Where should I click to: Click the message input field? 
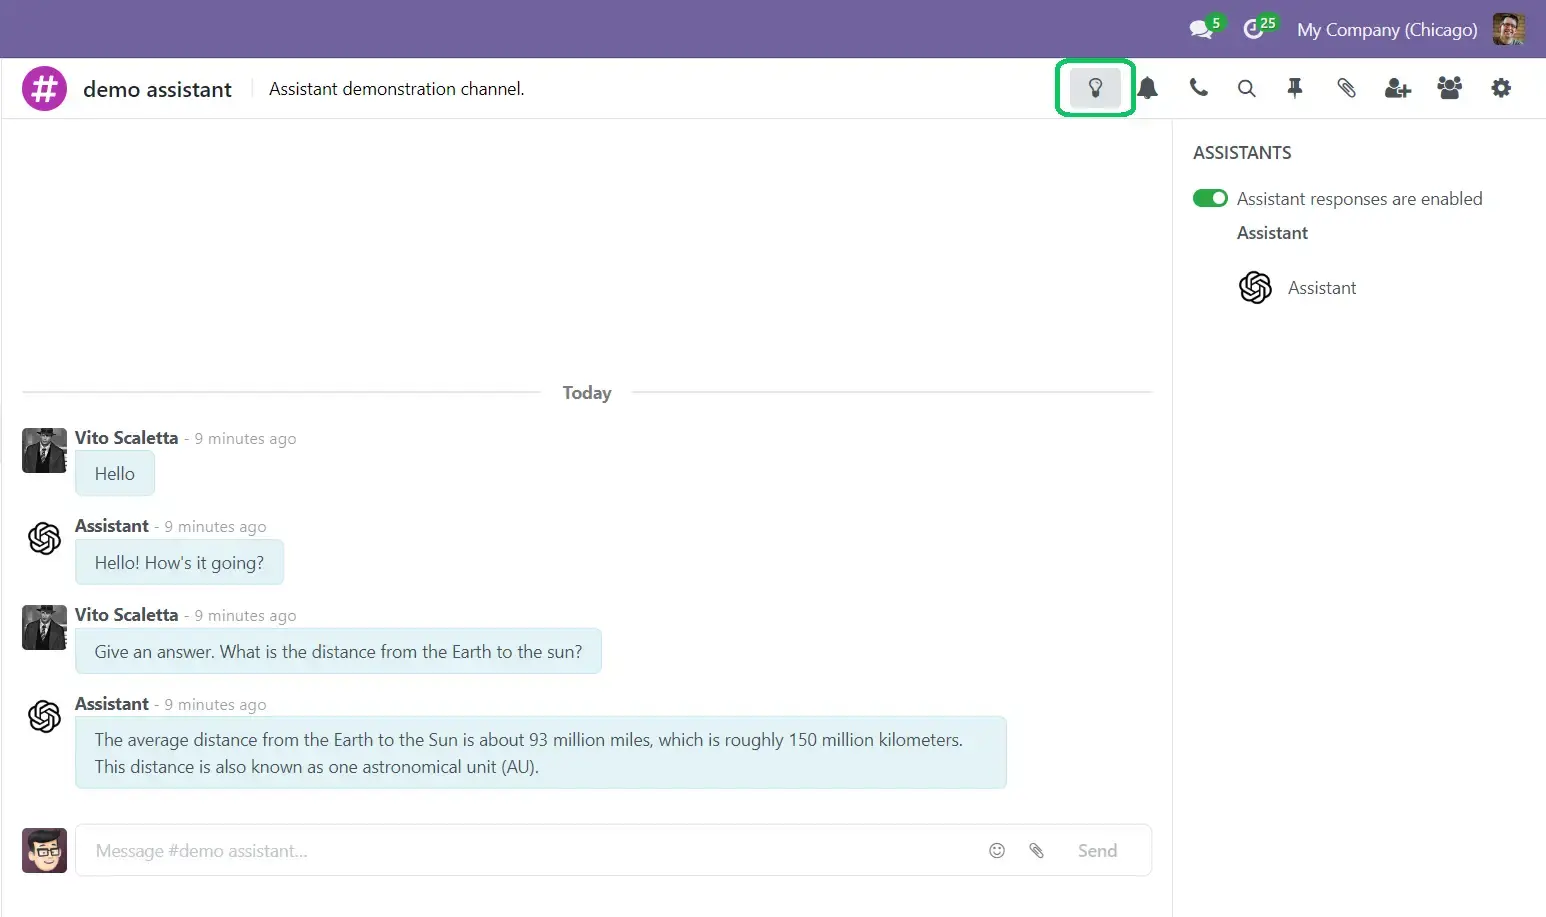(x=530, y=850)
